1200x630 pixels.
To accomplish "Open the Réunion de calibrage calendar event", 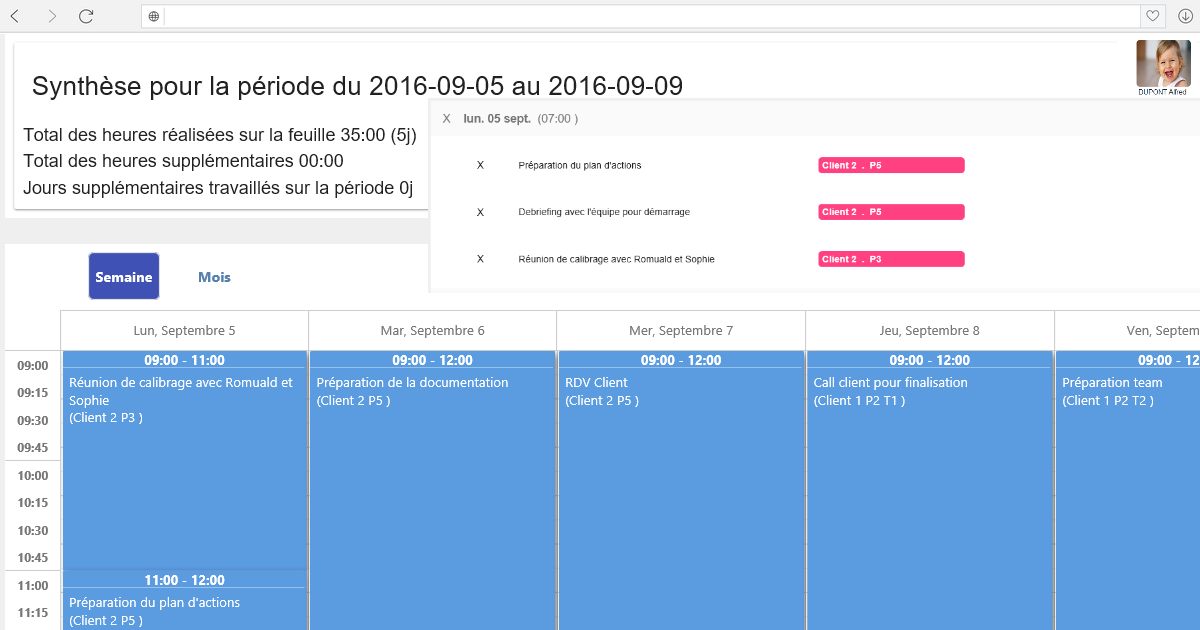I will [184, 460].
